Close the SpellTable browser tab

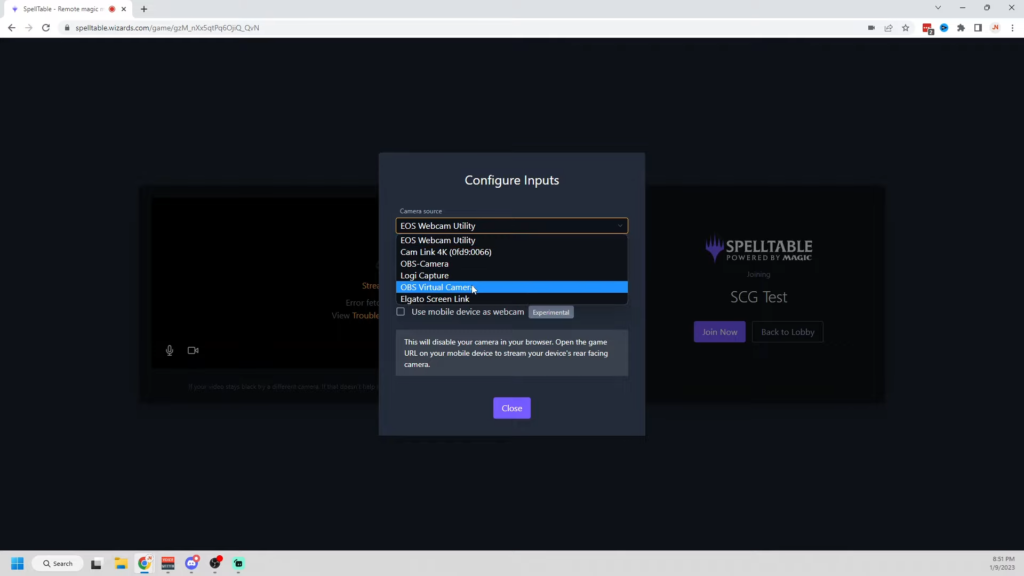click(123, 9)
